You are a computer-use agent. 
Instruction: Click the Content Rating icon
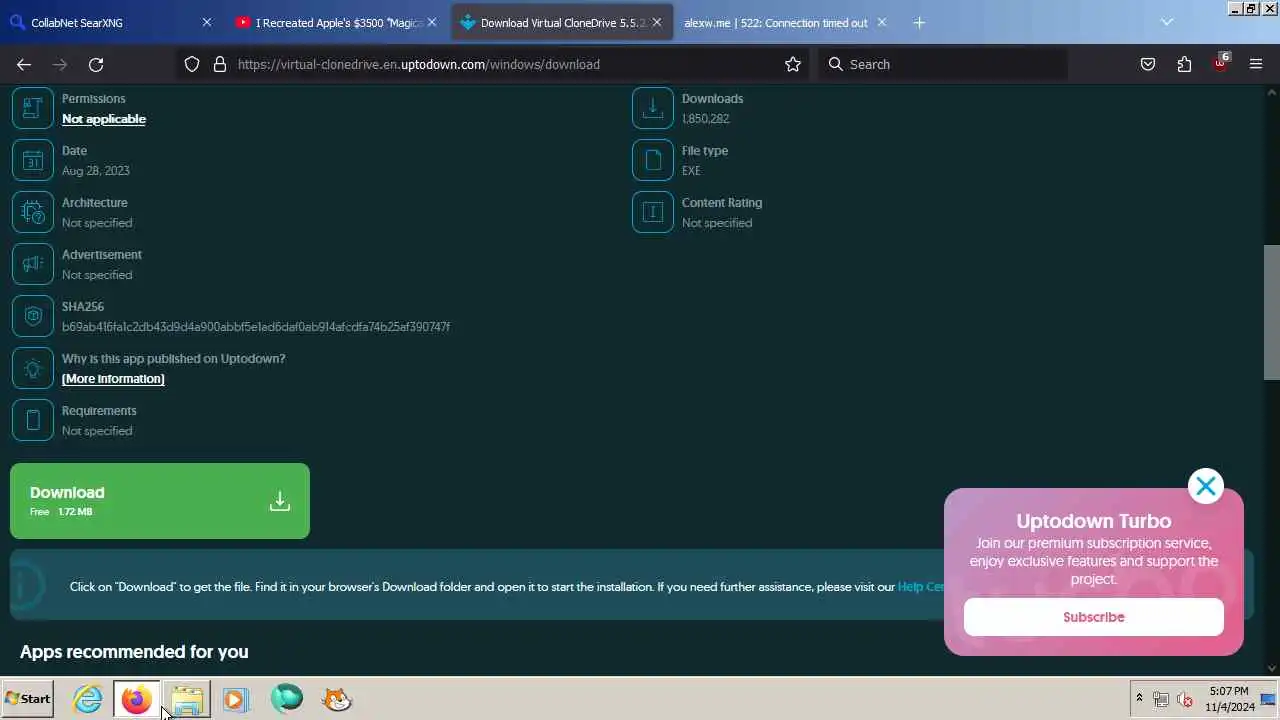653,212
